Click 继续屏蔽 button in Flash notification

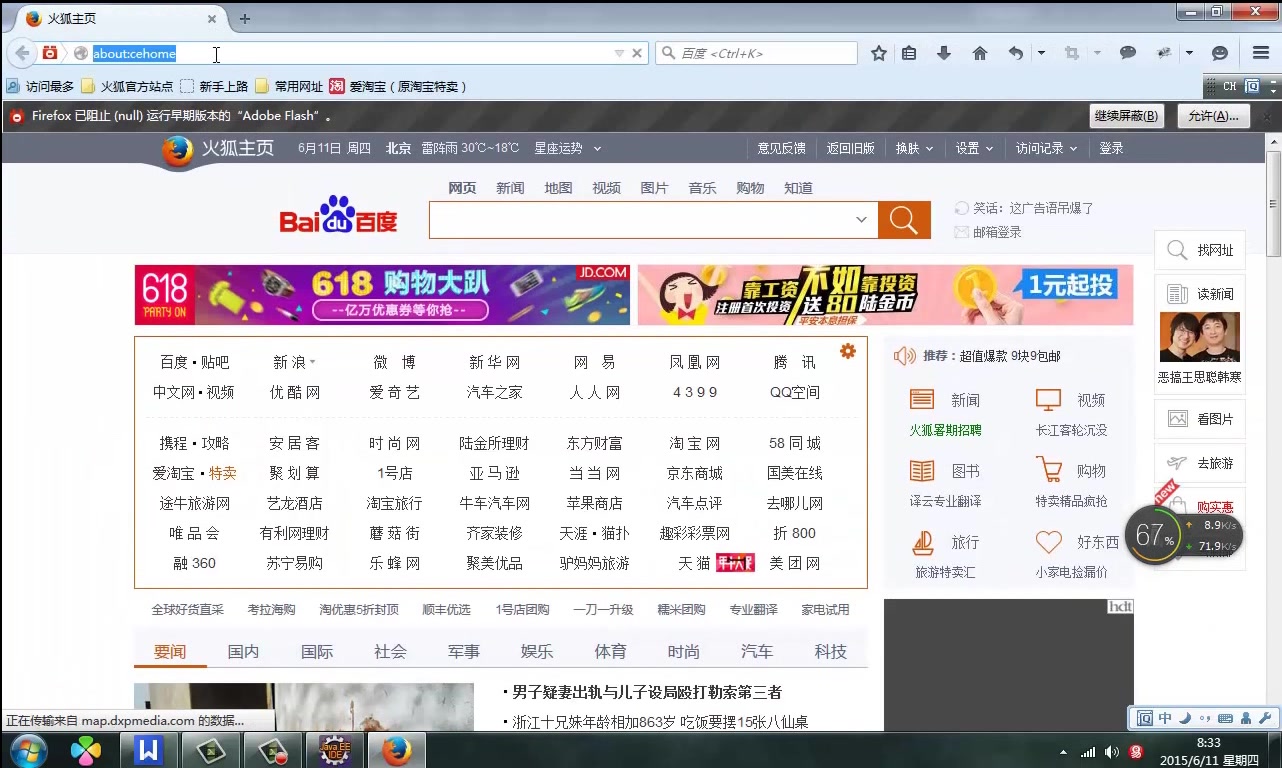click(x=1127, y=116)
